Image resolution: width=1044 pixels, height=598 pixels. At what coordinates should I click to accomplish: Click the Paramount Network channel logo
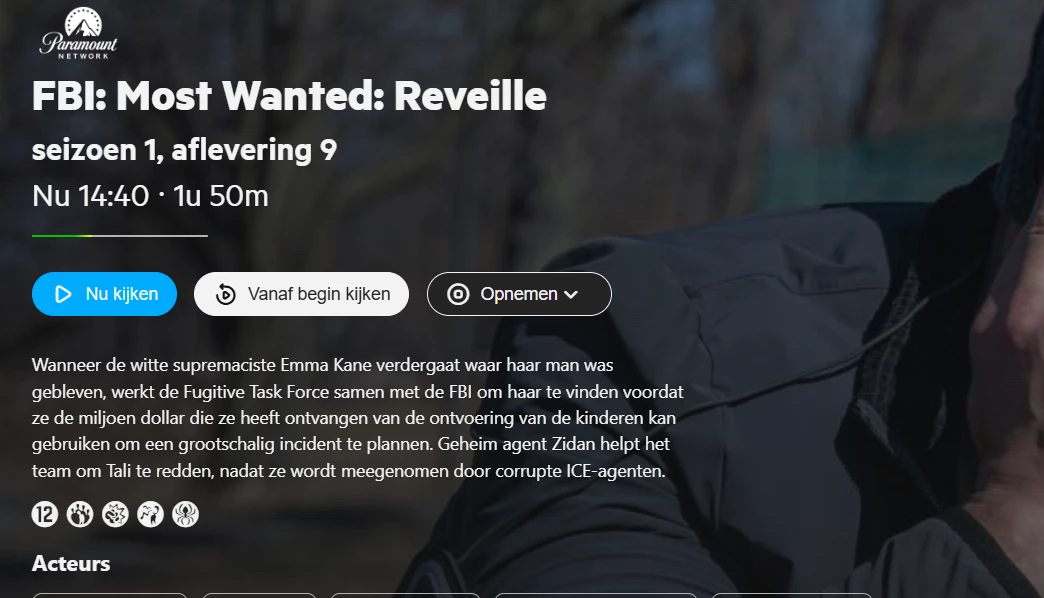(x=78, y=33)
